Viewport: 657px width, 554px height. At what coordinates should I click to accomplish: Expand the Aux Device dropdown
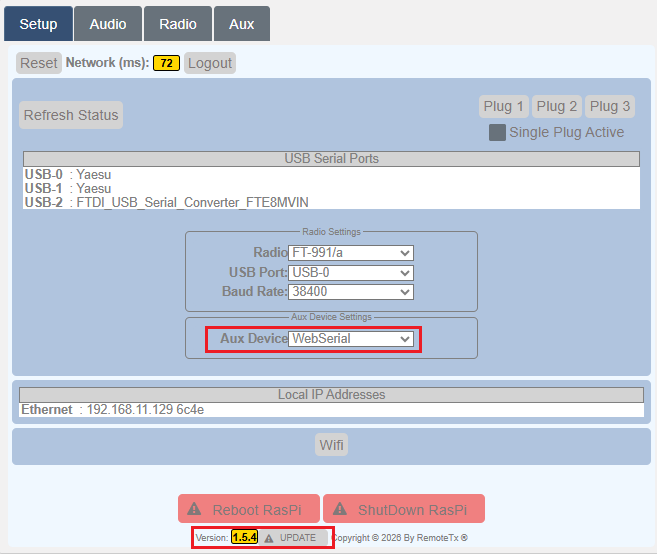(351, 339)
